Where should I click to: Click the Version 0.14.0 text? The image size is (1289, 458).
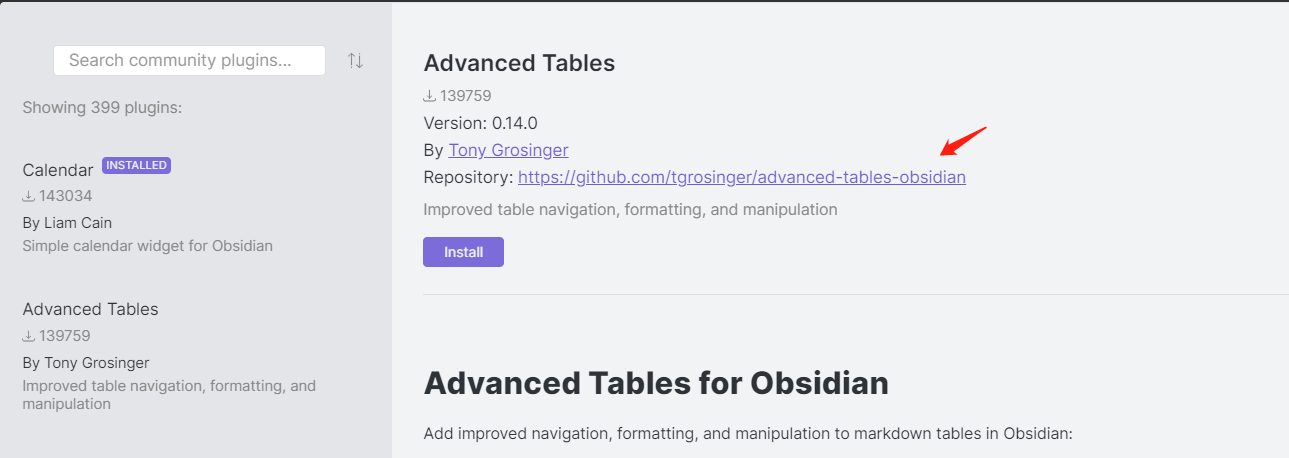tap(480, 123)
